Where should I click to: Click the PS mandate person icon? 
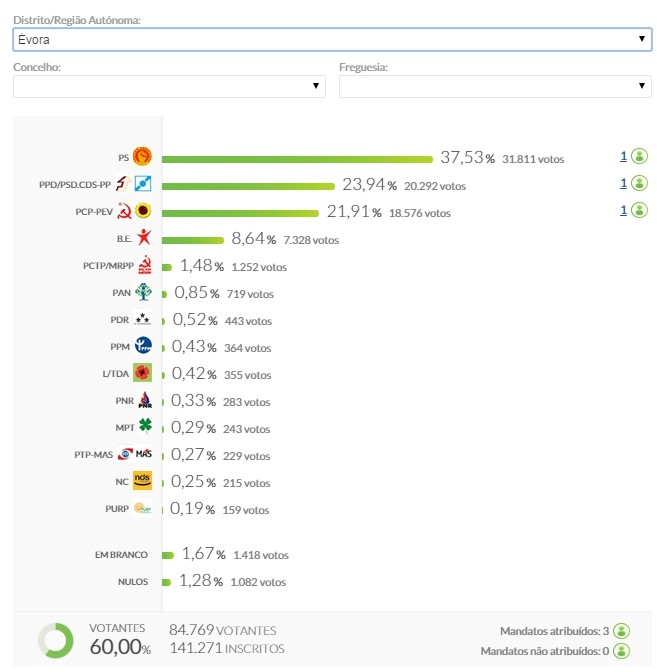click(x=639, y=156)
